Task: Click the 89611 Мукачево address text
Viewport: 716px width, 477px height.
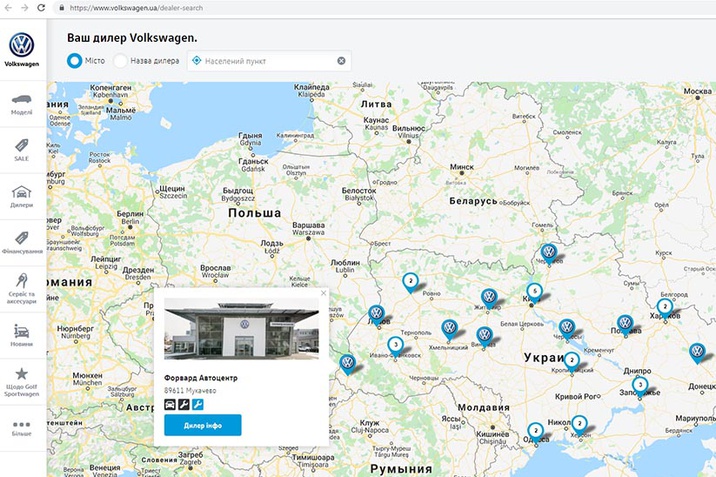Action: 190,391
